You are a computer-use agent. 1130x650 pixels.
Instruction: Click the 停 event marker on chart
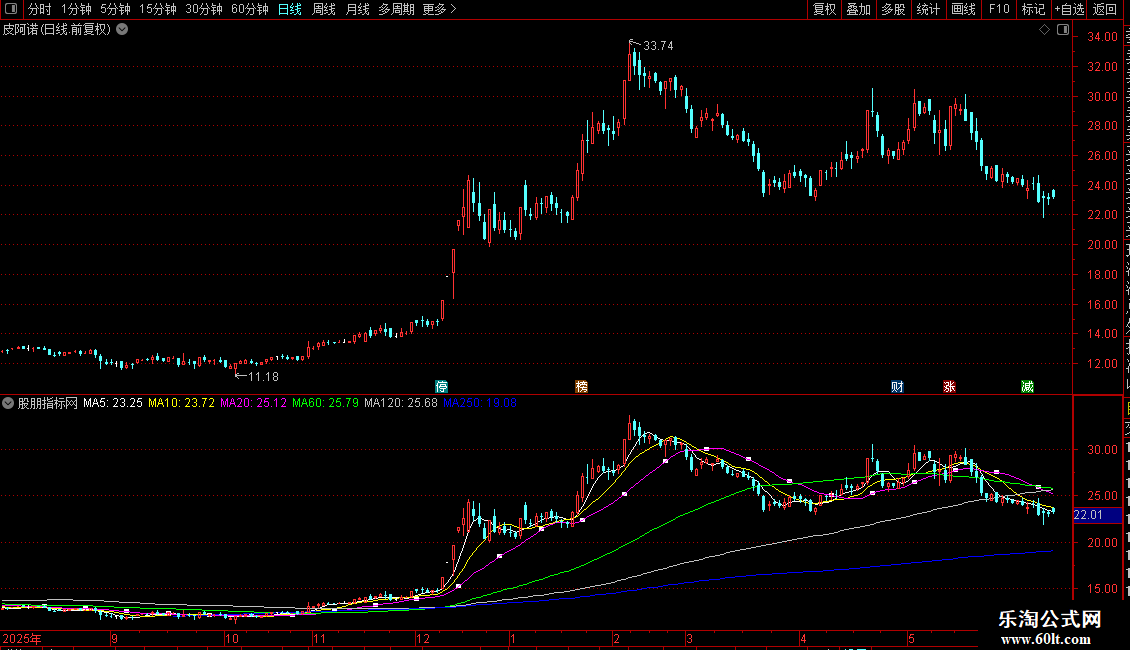pos(442,387)
